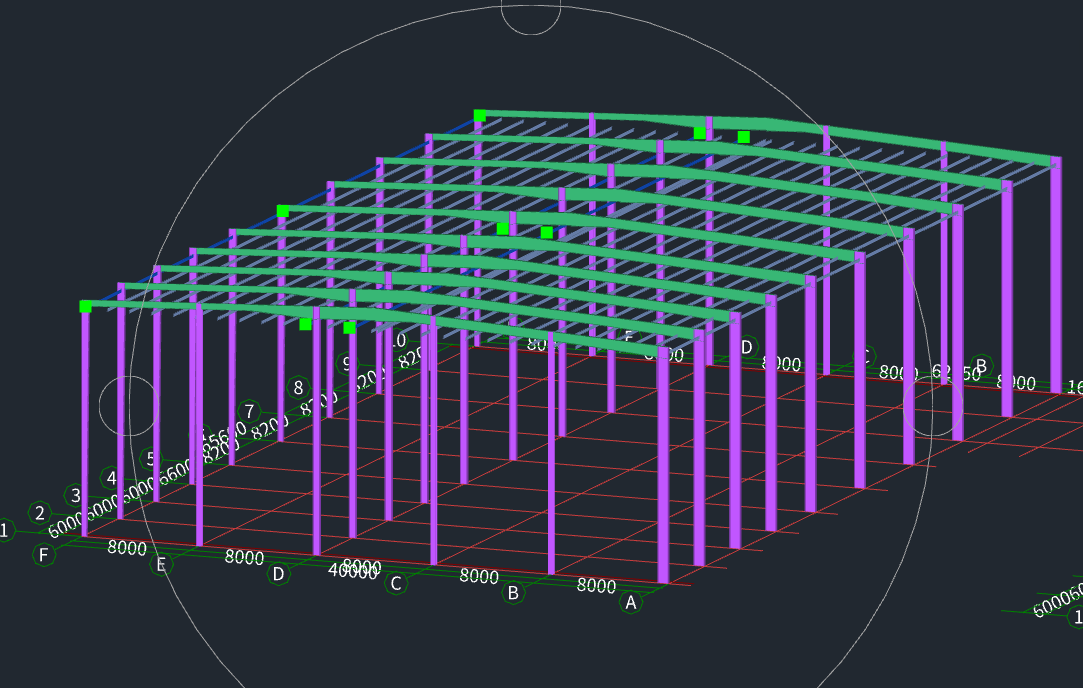Click the top orbit handle circle
The width and height of the screenshot is (1083, 688).
click(x=530, y=6)
